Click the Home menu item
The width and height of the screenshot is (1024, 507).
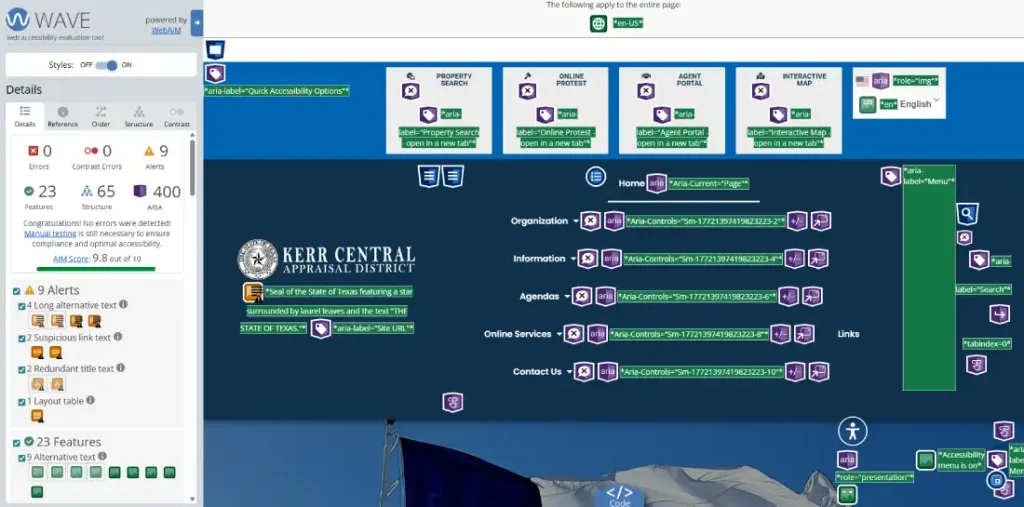632,184
